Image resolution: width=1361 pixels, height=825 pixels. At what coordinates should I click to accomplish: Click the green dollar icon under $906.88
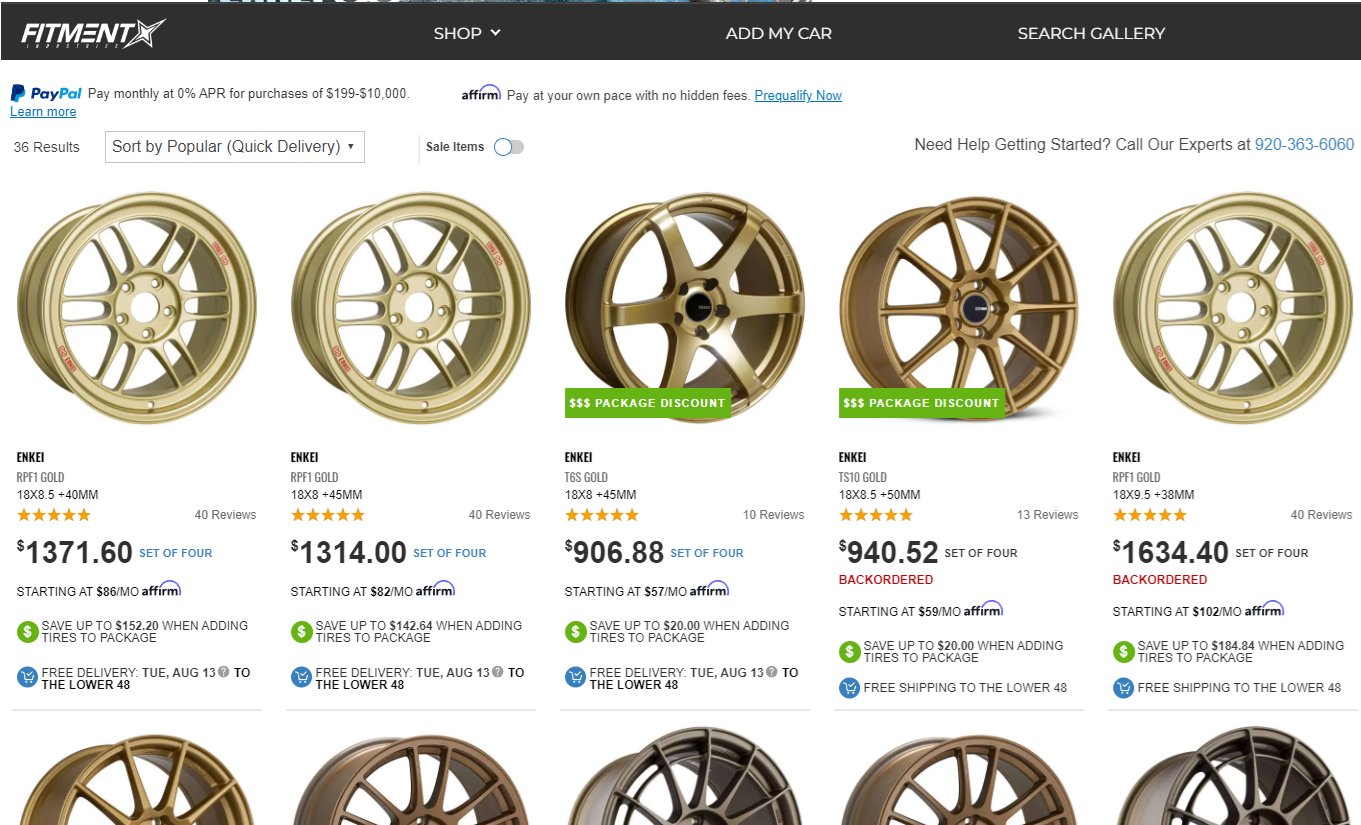[576, 632]
